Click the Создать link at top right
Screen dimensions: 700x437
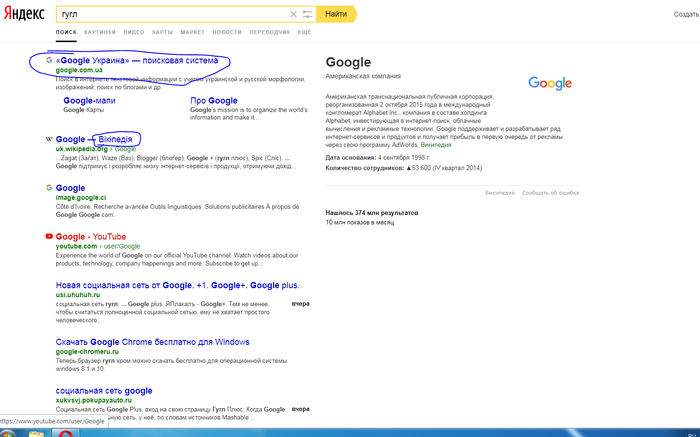[x=686, y=14]
